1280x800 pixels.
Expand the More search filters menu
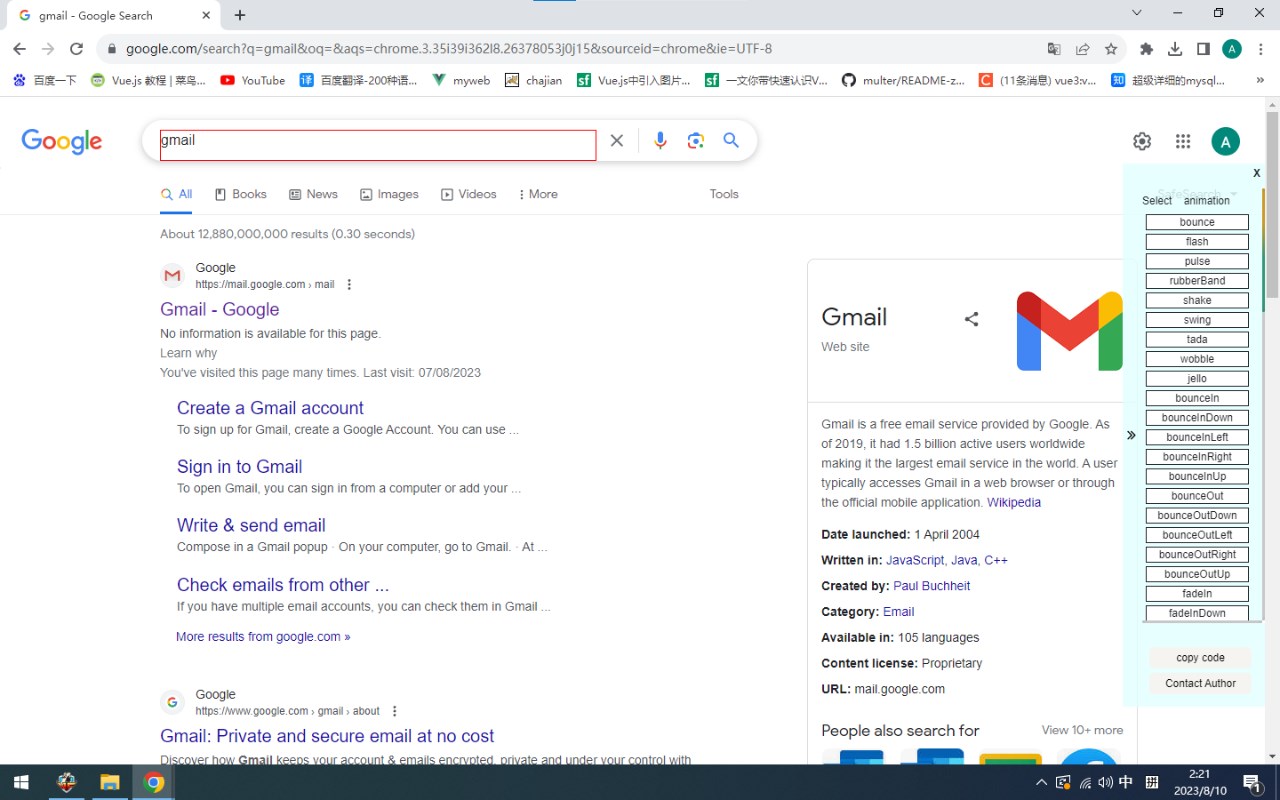click(x=539, y=194)
